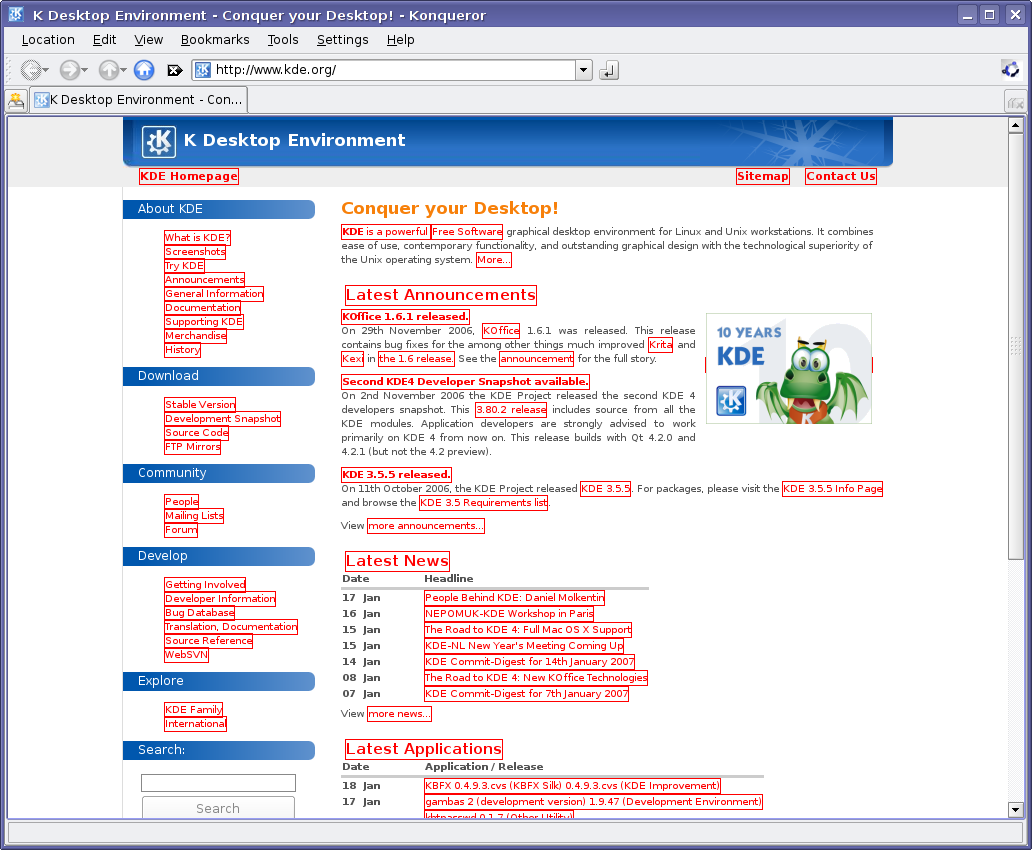
Task: Go forward with the Forward arrow button
Action: [69, 70]
